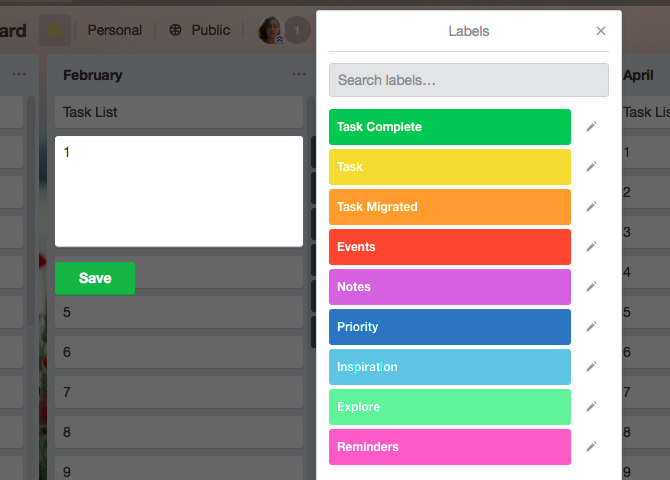Toggle the orange Task Migrated label
This screenshot has height=480, width=670.
[449, 207]
